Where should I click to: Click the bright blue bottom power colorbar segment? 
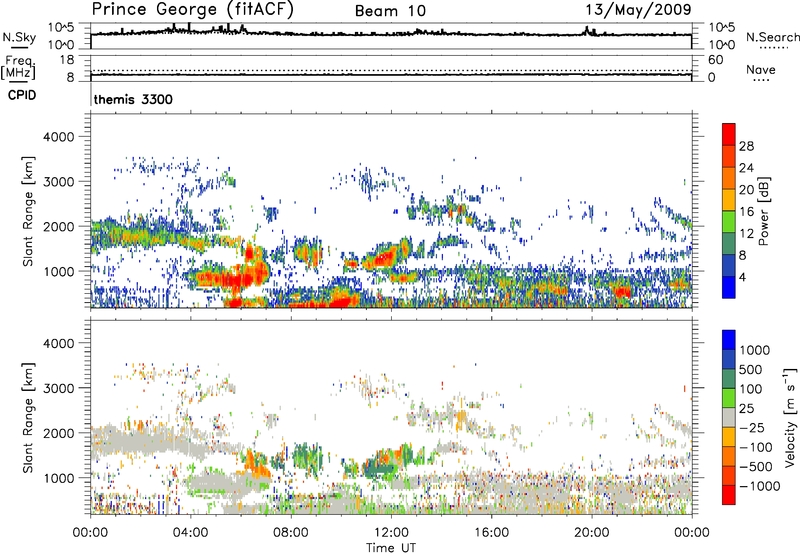[x=729, y=288]
